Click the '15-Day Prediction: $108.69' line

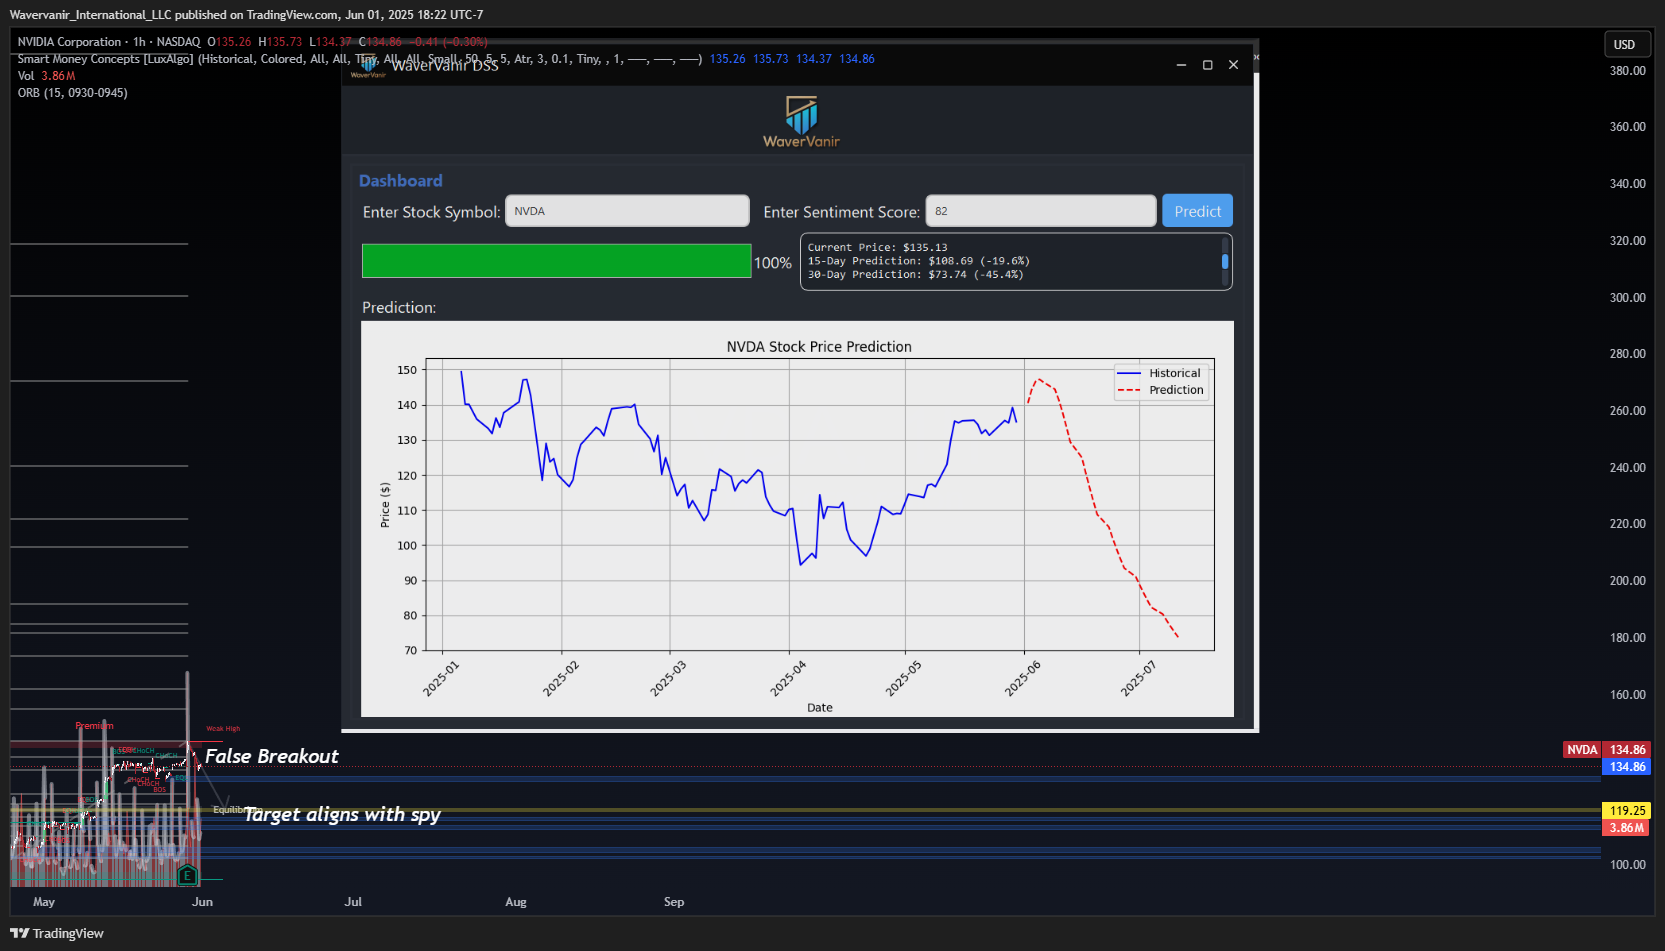pyautogui.click(x=918, y=261)
